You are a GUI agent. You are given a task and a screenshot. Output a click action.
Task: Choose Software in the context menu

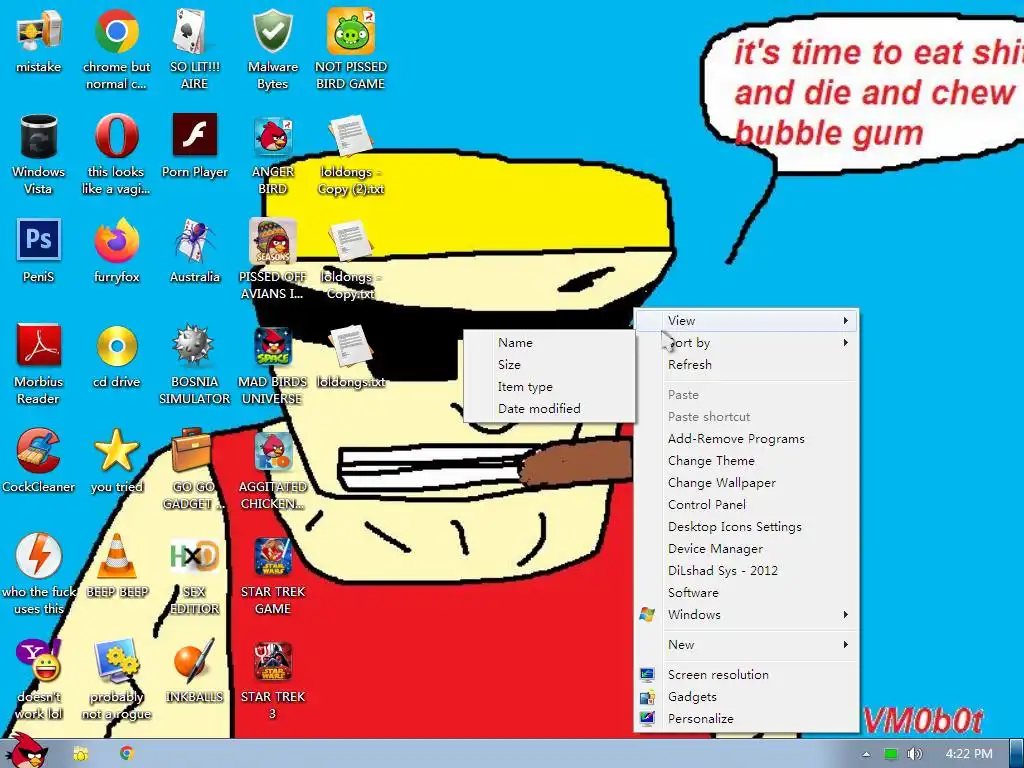746,592
